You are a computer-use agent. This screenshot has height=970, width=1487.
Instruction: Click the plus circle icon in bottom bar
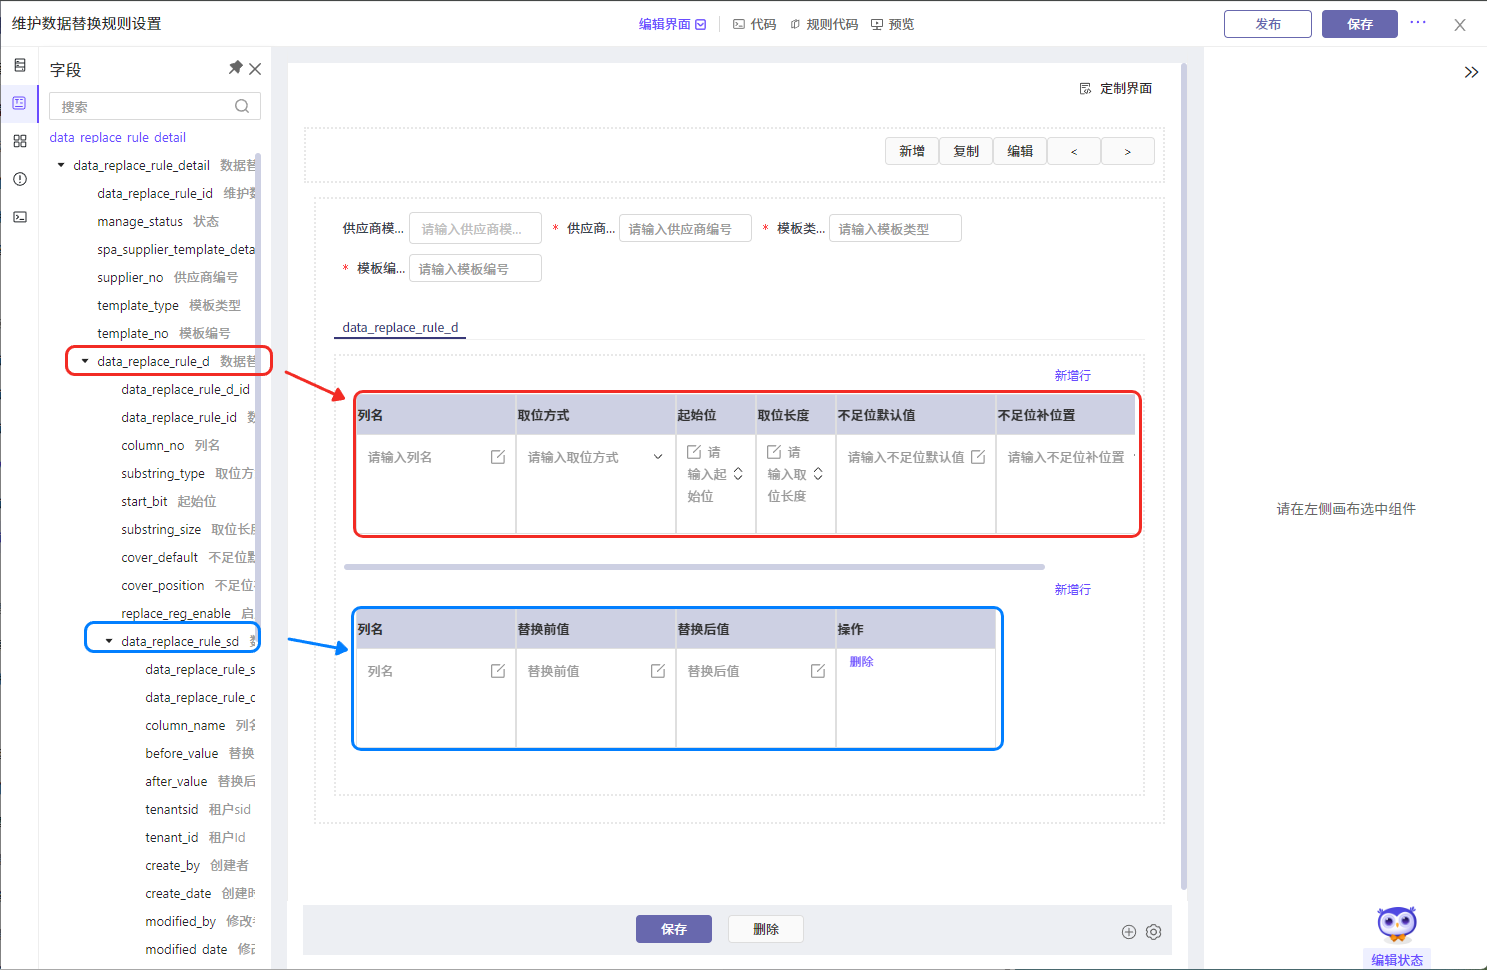click(1129, 932)
